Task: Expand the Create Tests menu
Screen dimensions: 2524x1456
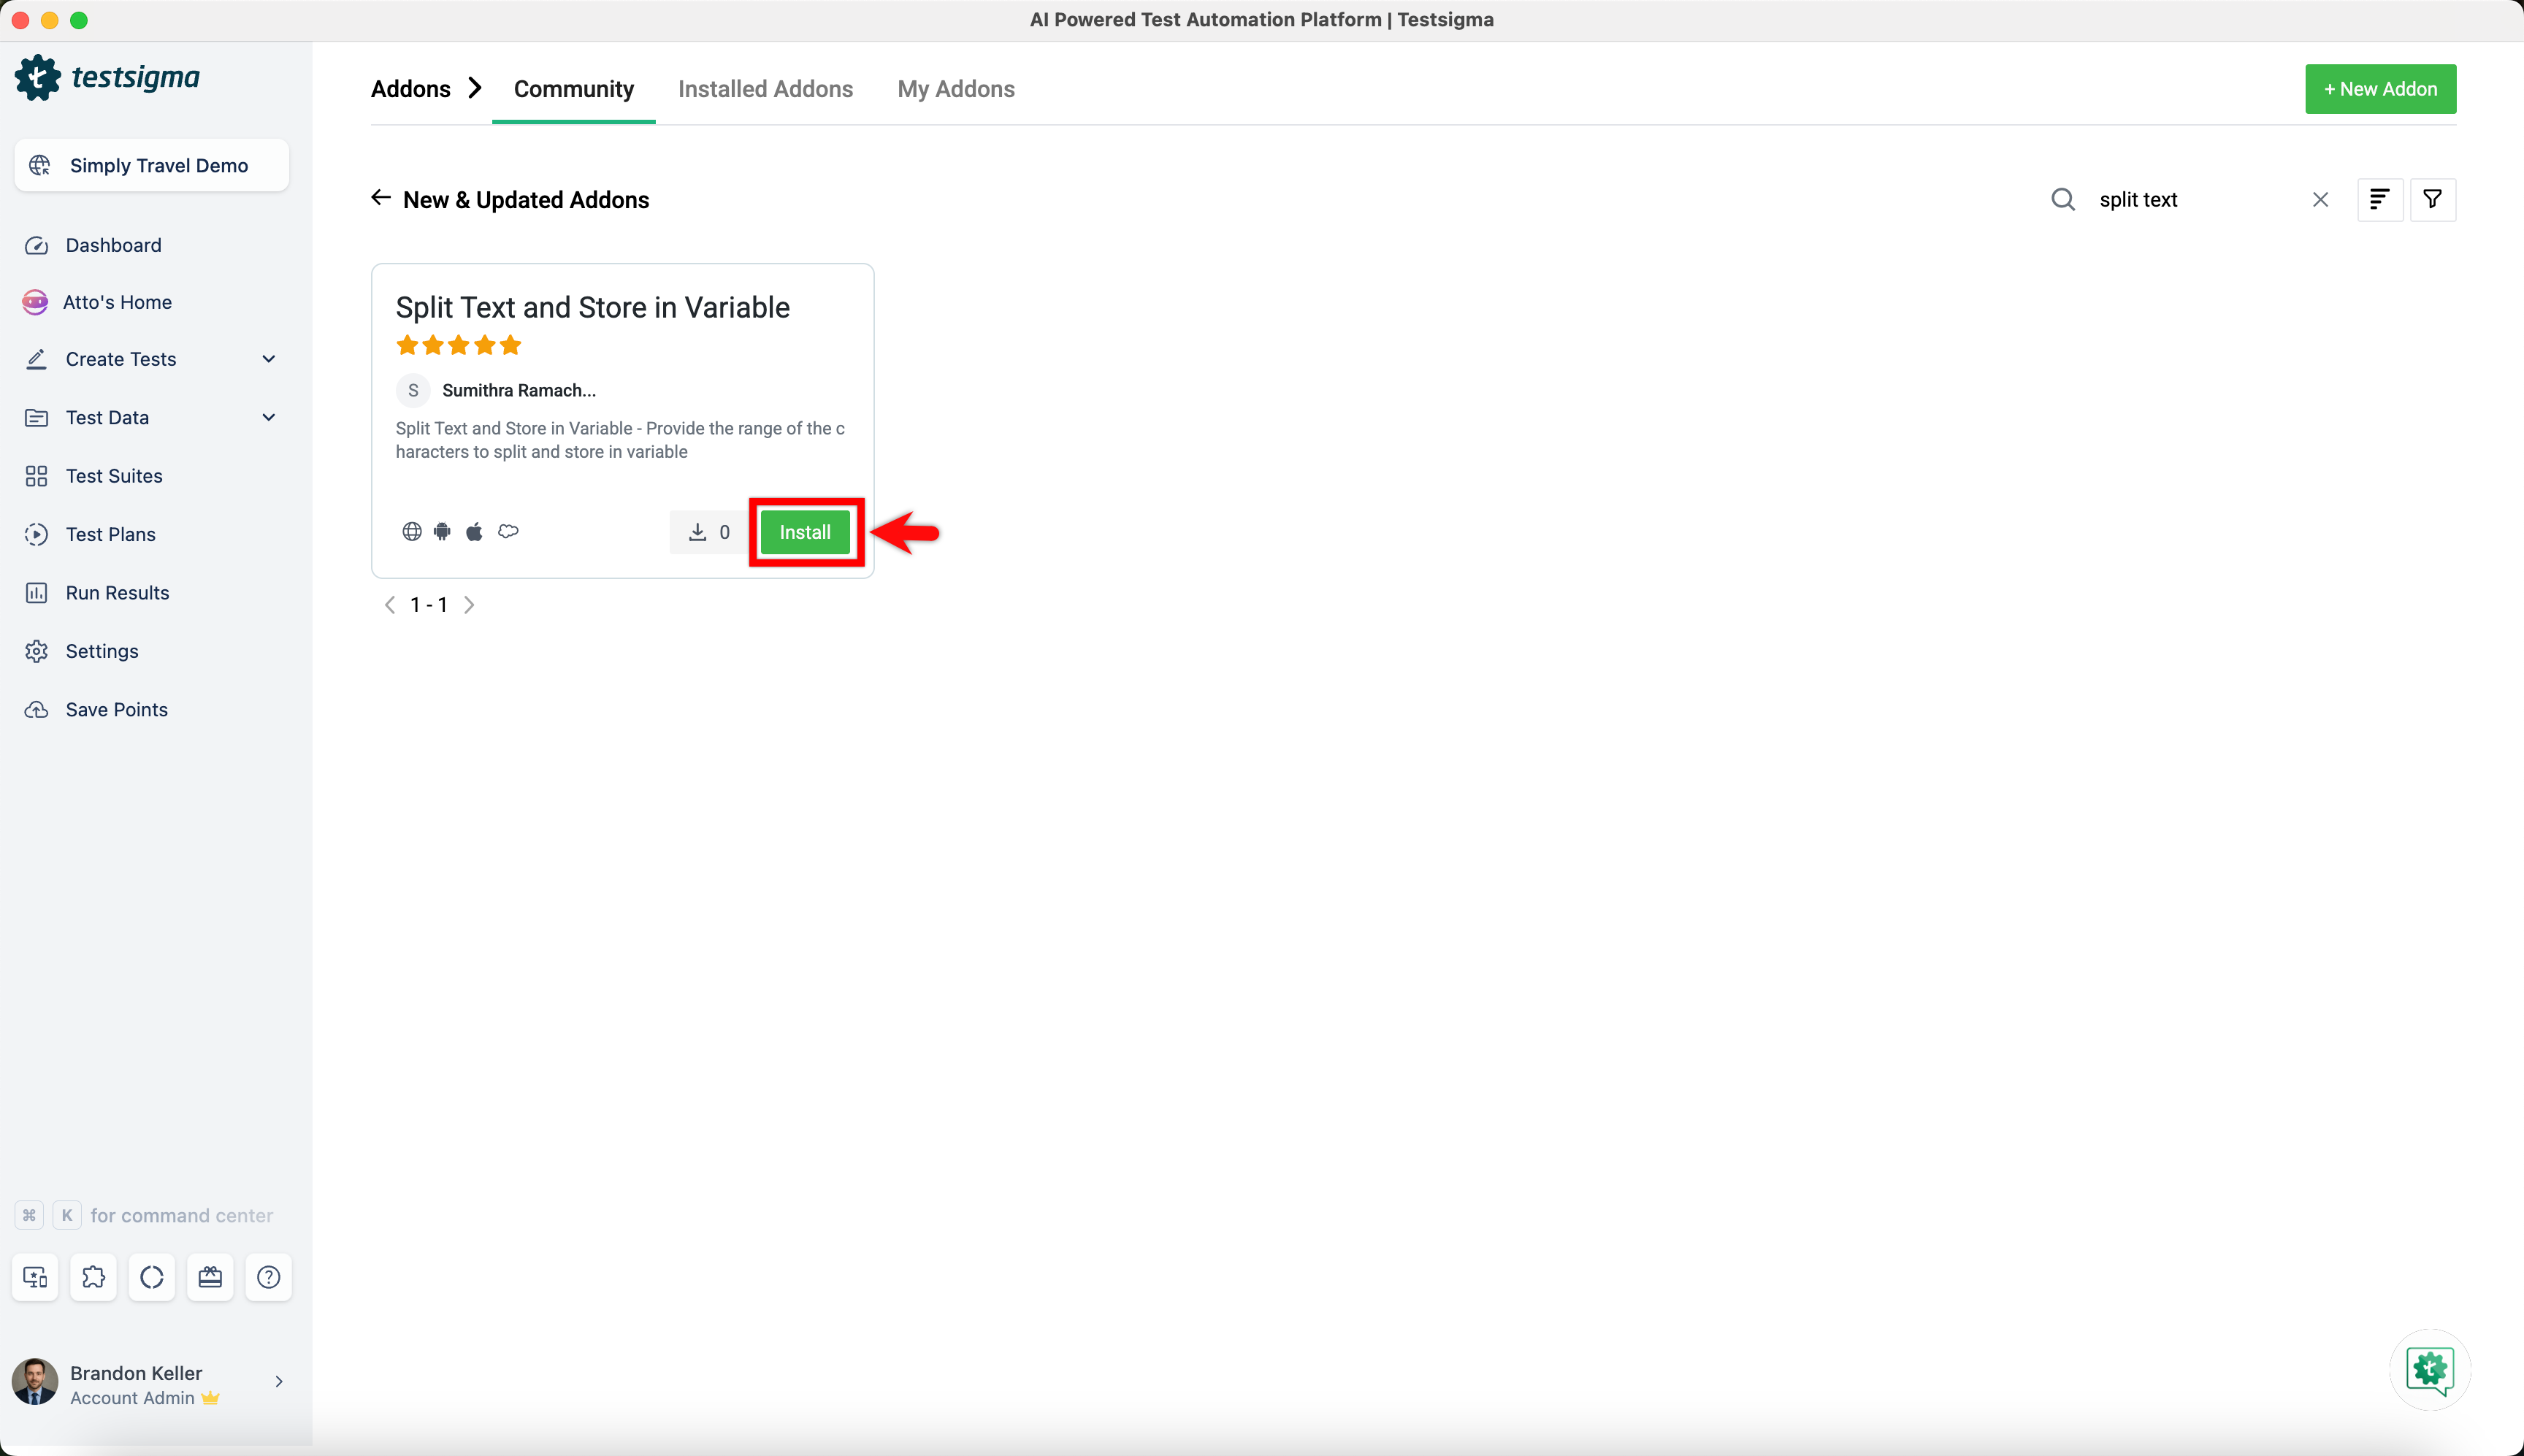Action: (x=268, y=359)
